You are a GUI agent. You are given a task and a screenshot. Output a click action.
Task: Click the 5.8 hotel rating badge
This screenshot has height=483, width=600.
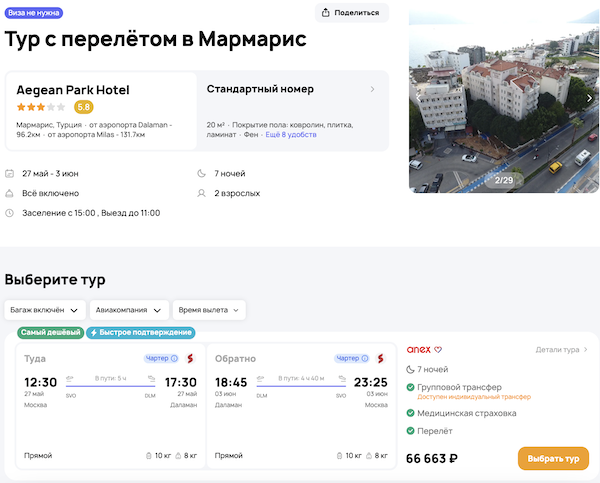84,107
